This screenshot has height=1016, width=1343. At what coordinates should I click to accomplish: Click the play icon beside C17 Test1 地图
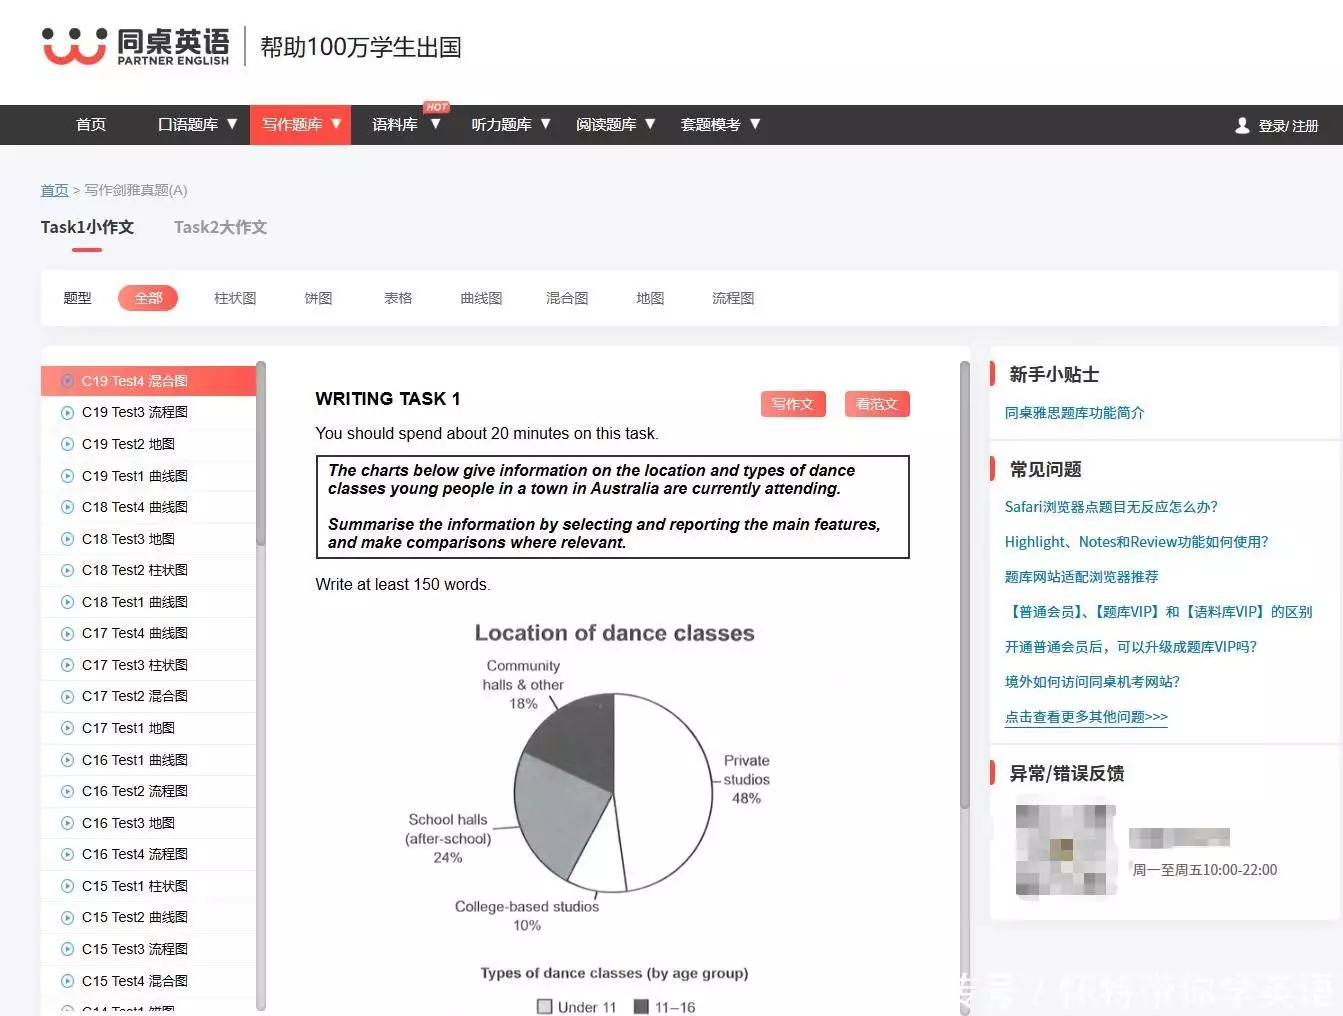[66, 728]
